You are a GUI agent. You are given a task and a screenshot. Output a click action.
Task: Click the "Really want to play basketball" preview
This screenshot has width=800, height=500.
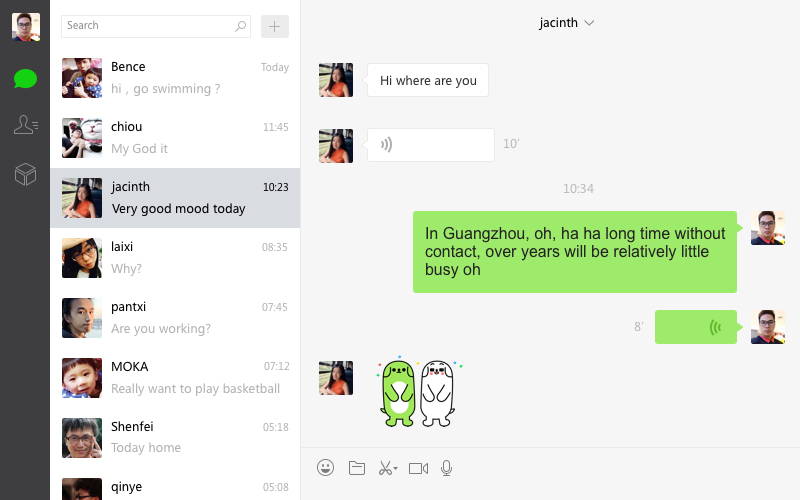[x=195, y=389]
